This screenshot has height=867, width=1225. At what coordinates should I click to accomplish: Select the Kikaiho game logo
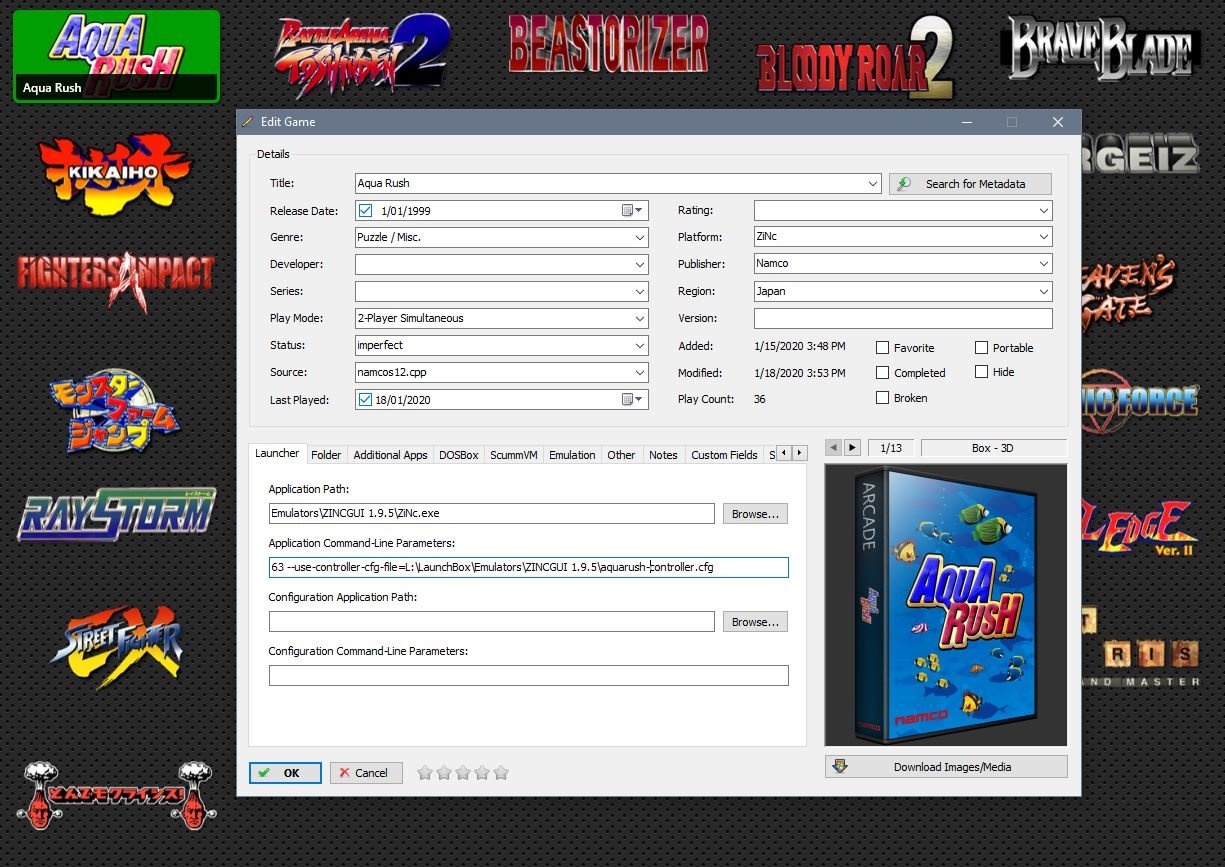pos(115,172)
